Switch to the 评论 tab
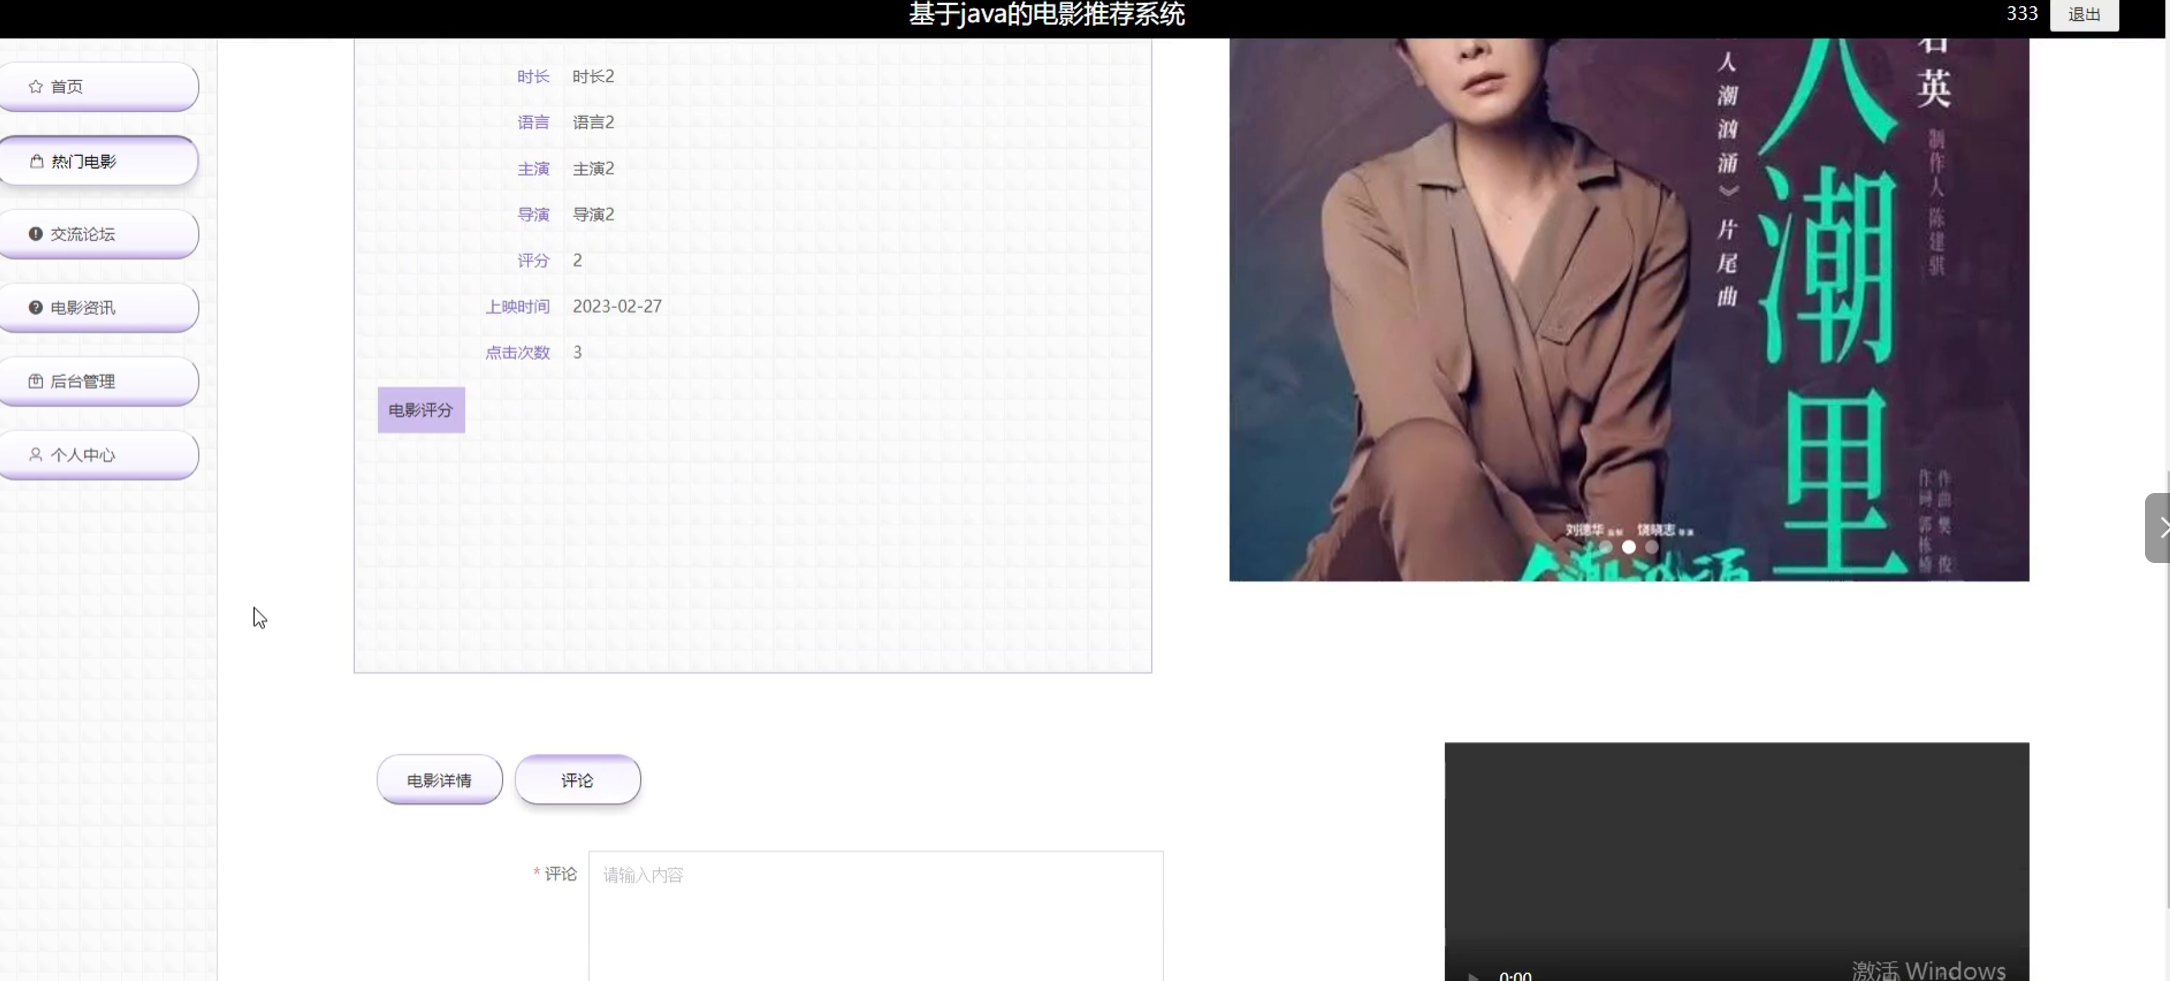 coord(578,780)
